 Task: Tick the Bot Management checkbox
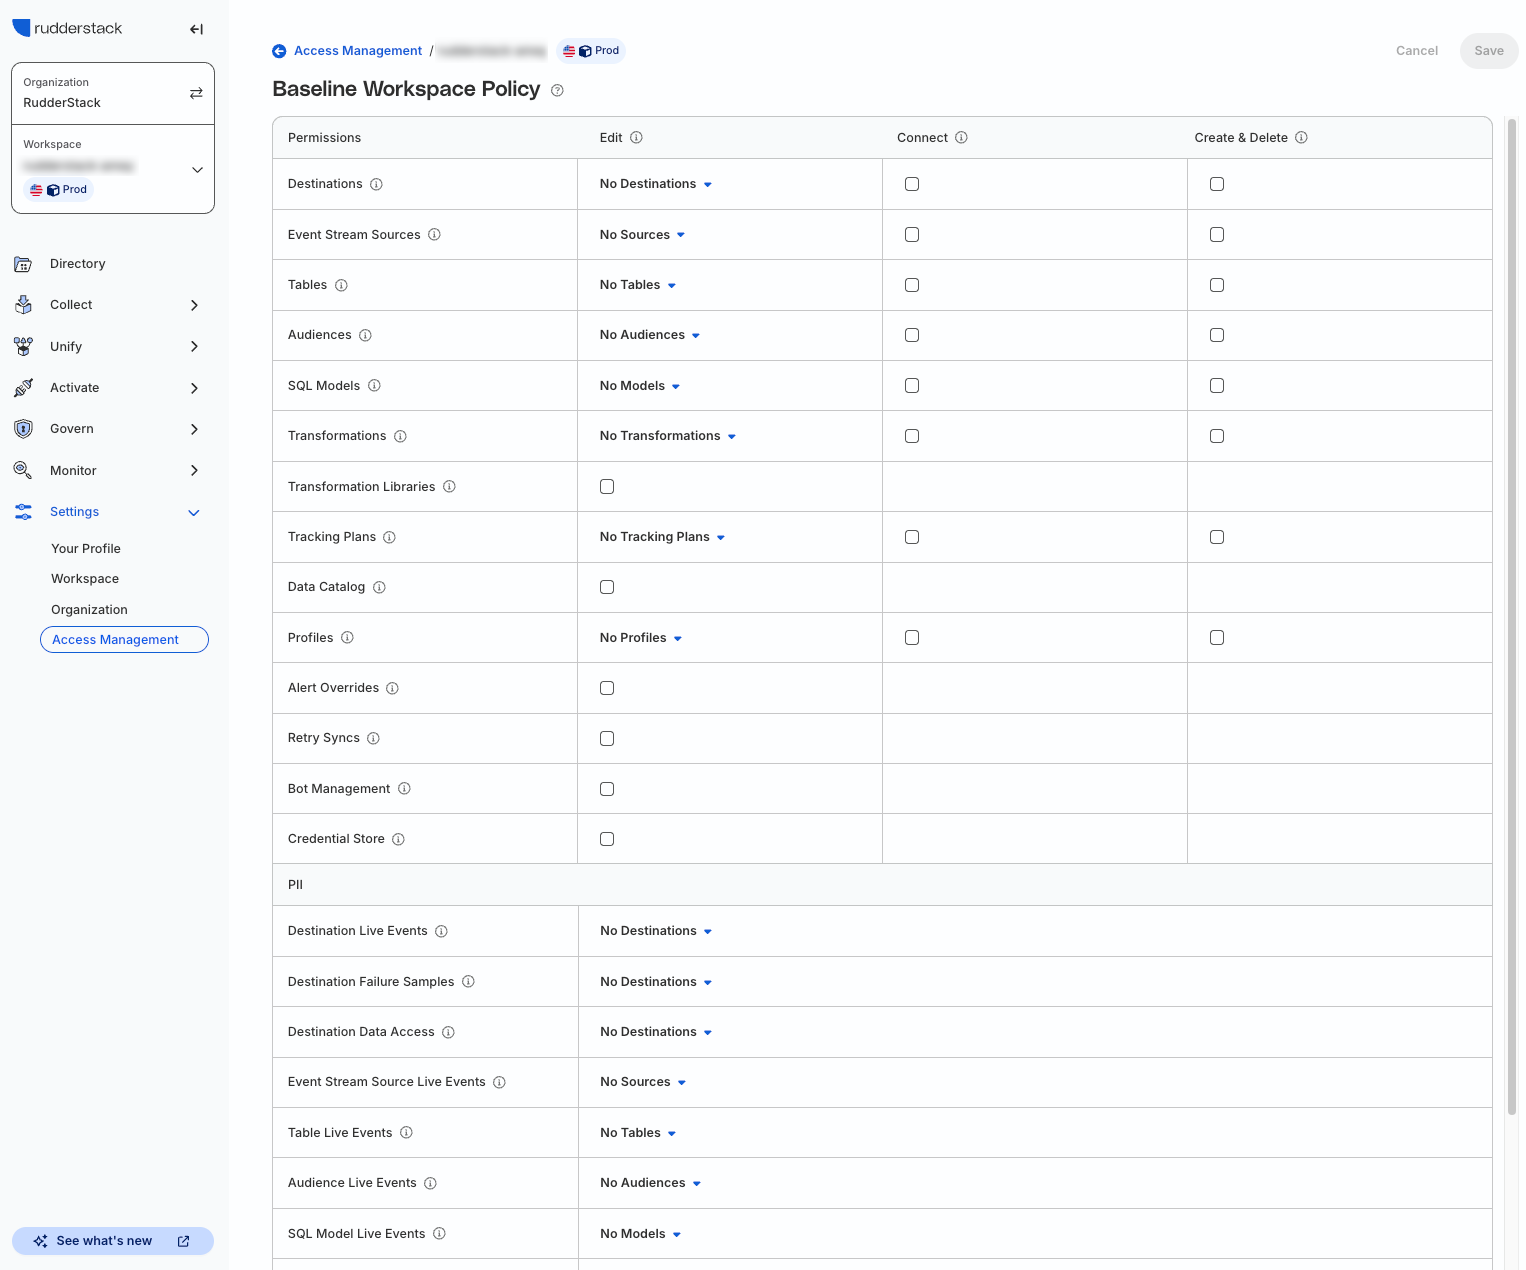pyautogui.click(x=607, y=789)
